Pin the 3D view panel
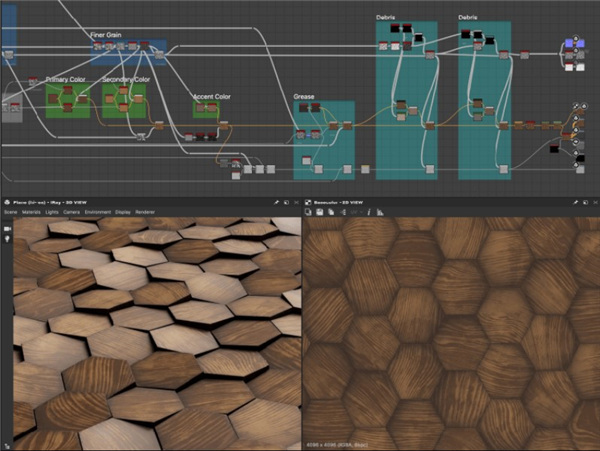The height and width of the screenshot is (451, 600). point(276,202)
